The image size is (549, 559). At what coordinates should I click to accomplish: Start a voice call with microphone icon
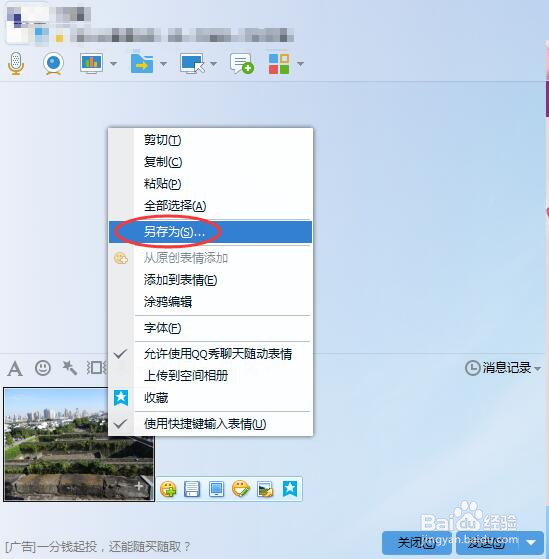tap(16, 63)
